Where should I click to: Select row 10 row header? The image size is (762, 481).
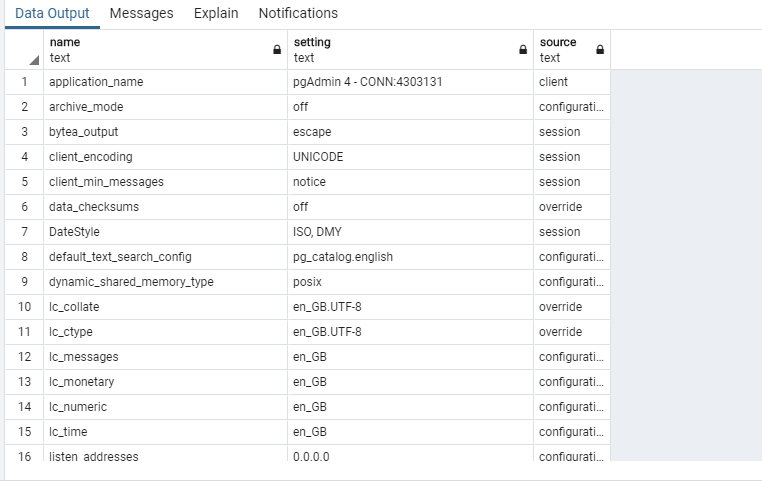[24, 307]
